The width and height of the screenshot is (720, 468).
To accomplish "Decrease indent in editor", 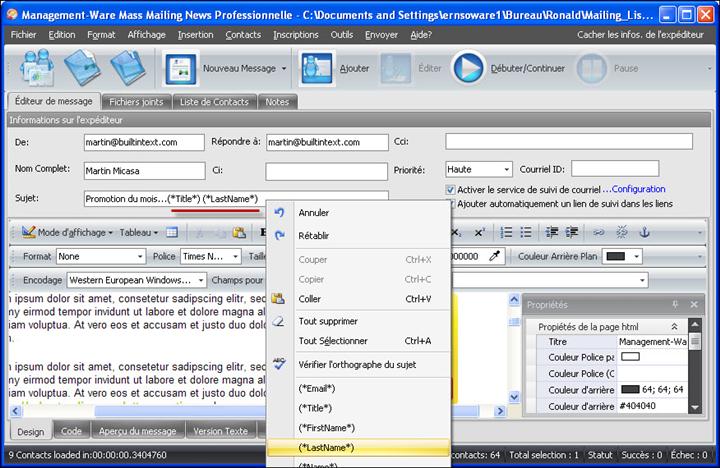I will pos(551,232).
